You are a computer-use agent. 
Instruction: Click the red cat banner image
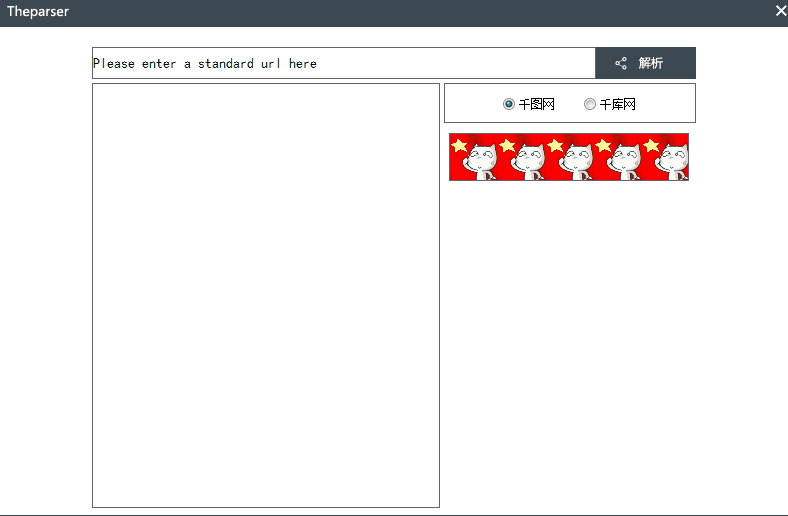click(x=569, y=157)
